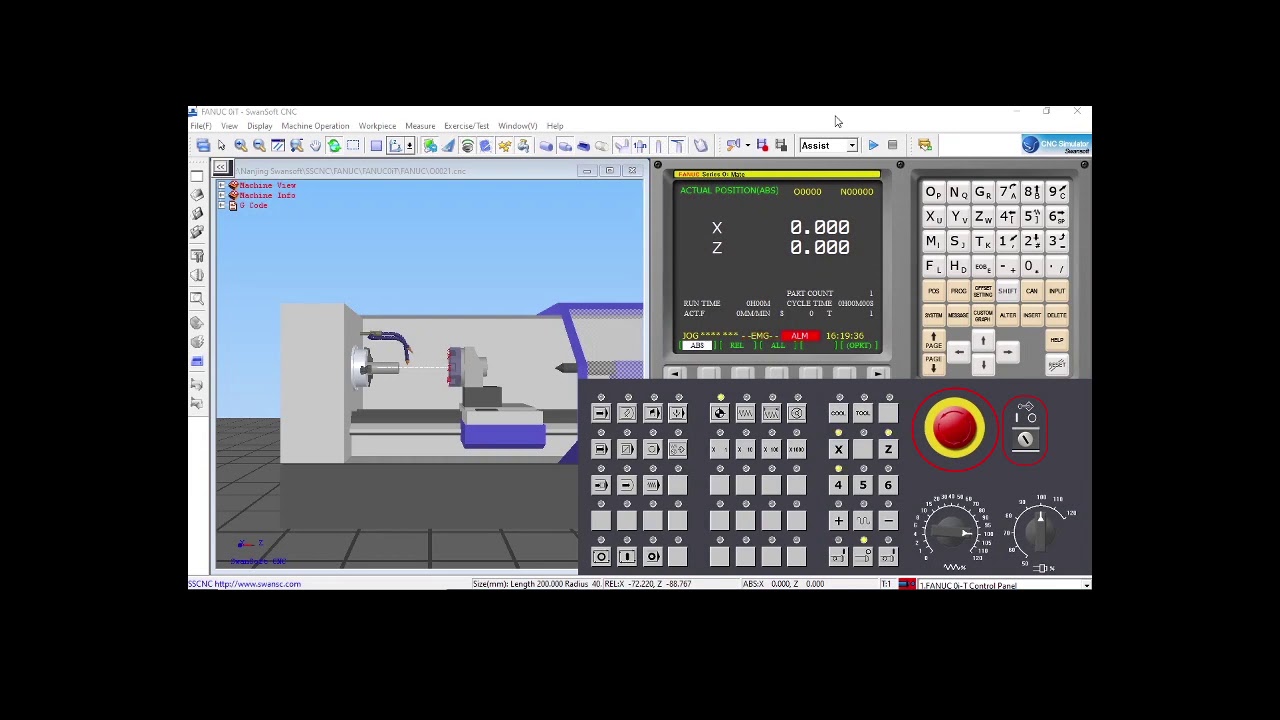Click the INSERT edit key

(x=1032, y=315)
